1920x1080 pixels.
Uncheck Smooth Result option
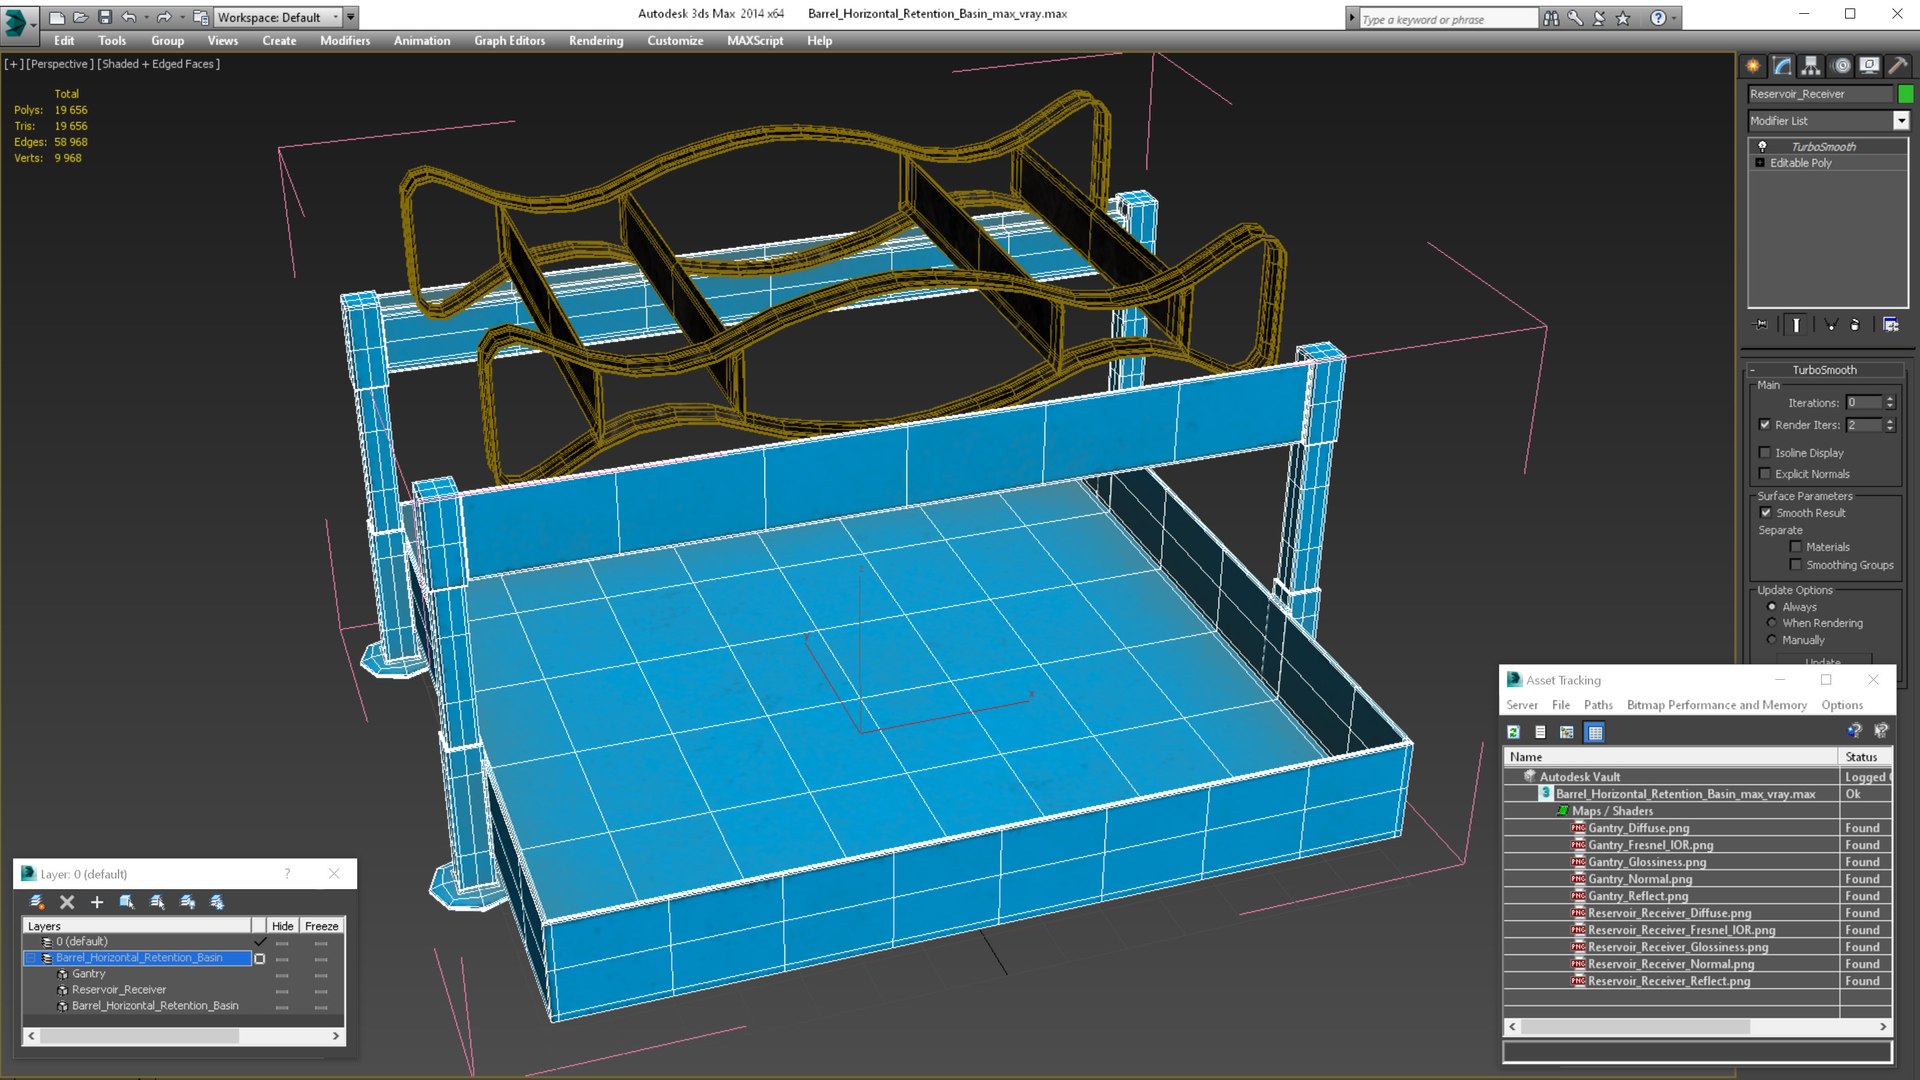[1765, 513]
